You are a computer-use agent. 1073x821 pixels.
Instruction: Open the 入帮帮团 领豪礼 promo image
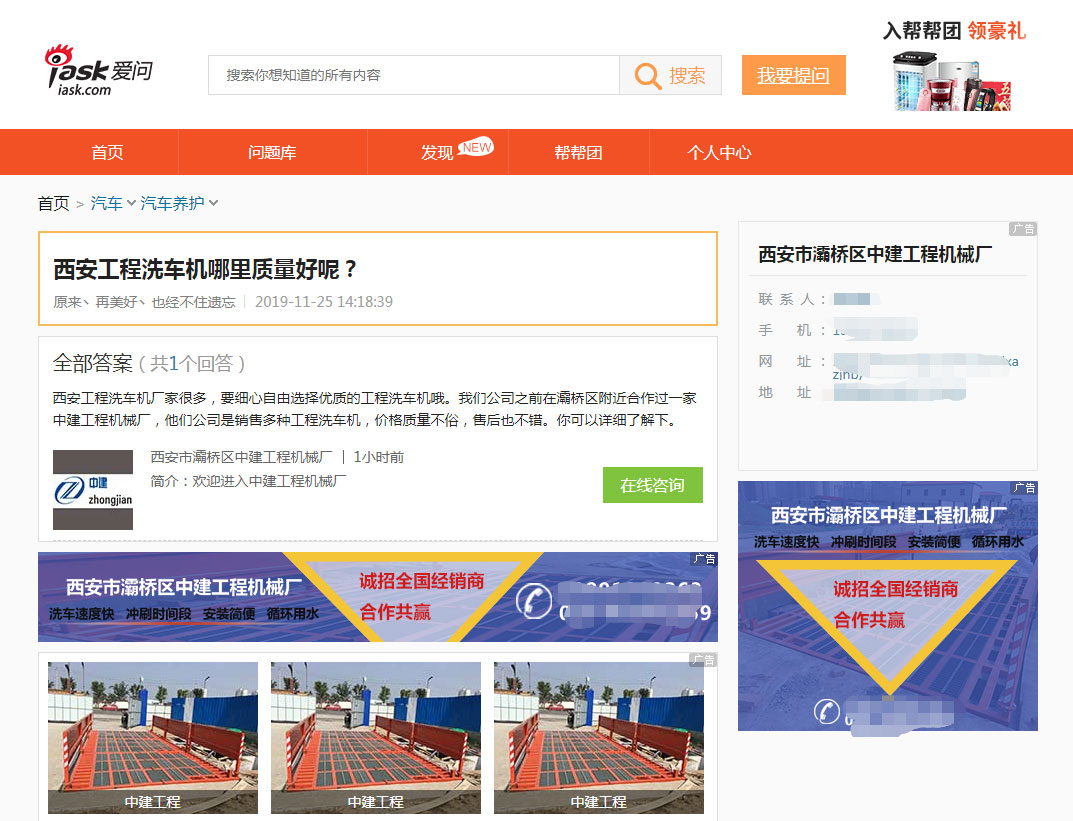click(x=954, y=66)
